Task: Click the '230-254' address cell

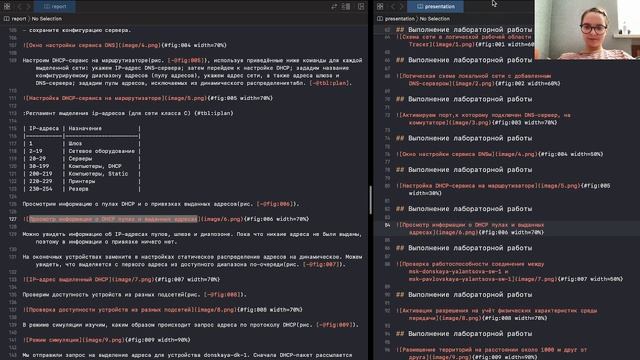Action: point(40,189)
